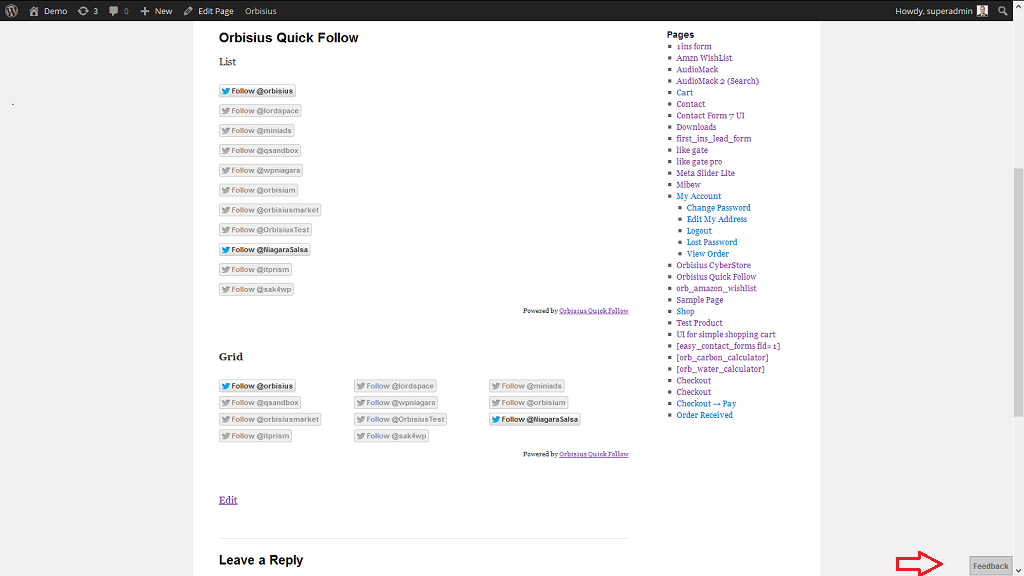This screenshot has height=576, width=1024.
Task: Click Follow @NiagaraSalsa in List
Action: 264,249
